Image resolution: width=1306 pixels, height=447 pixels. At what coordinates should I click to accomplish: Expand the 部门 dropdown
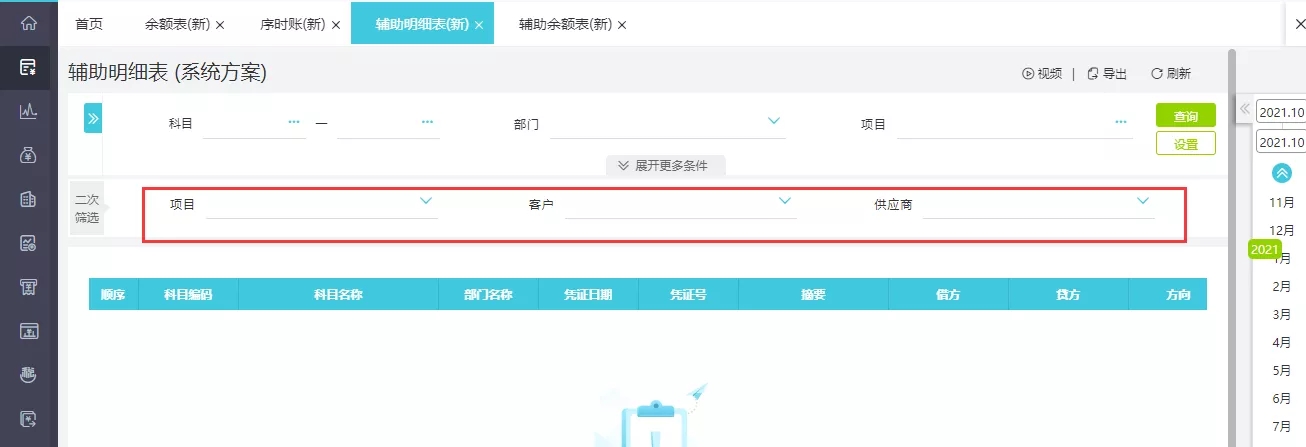point(774,120)
